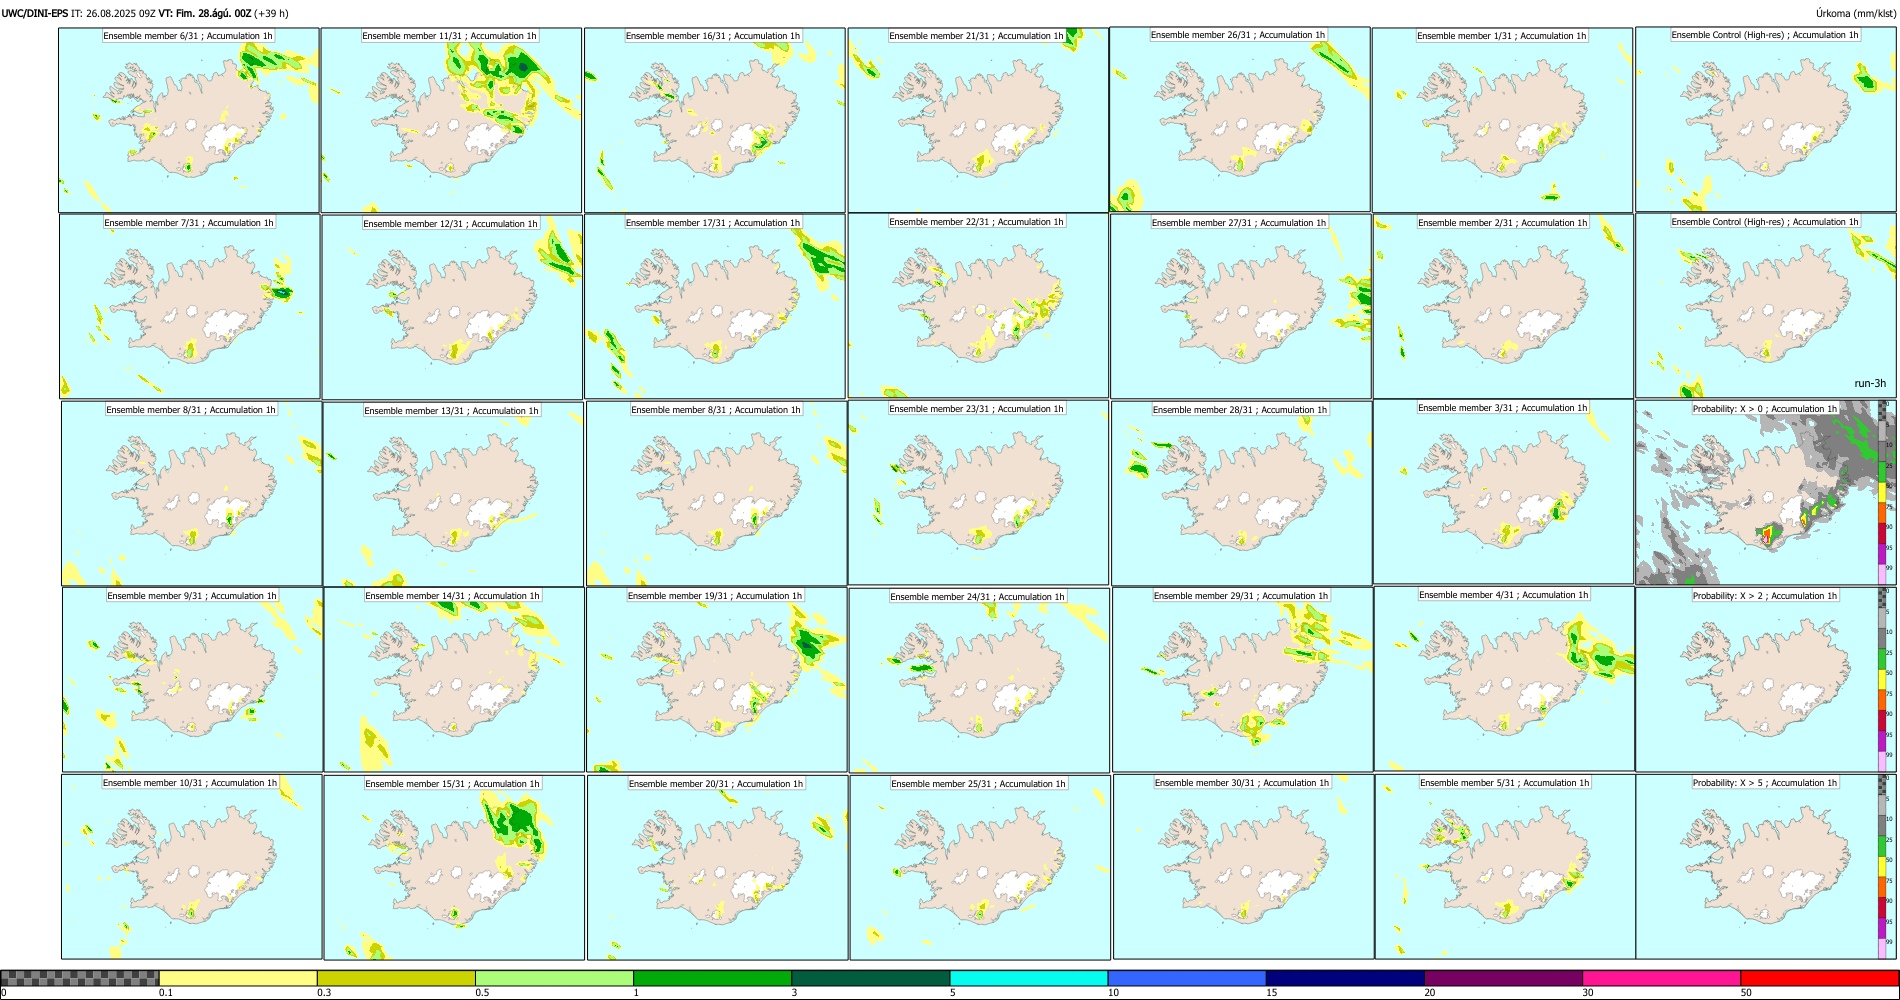The width and height of the screenshot is (1900, 1000).
Task: Click the 'Ensemble member 28/31' panel label
Action: [x=1240, y=410]
